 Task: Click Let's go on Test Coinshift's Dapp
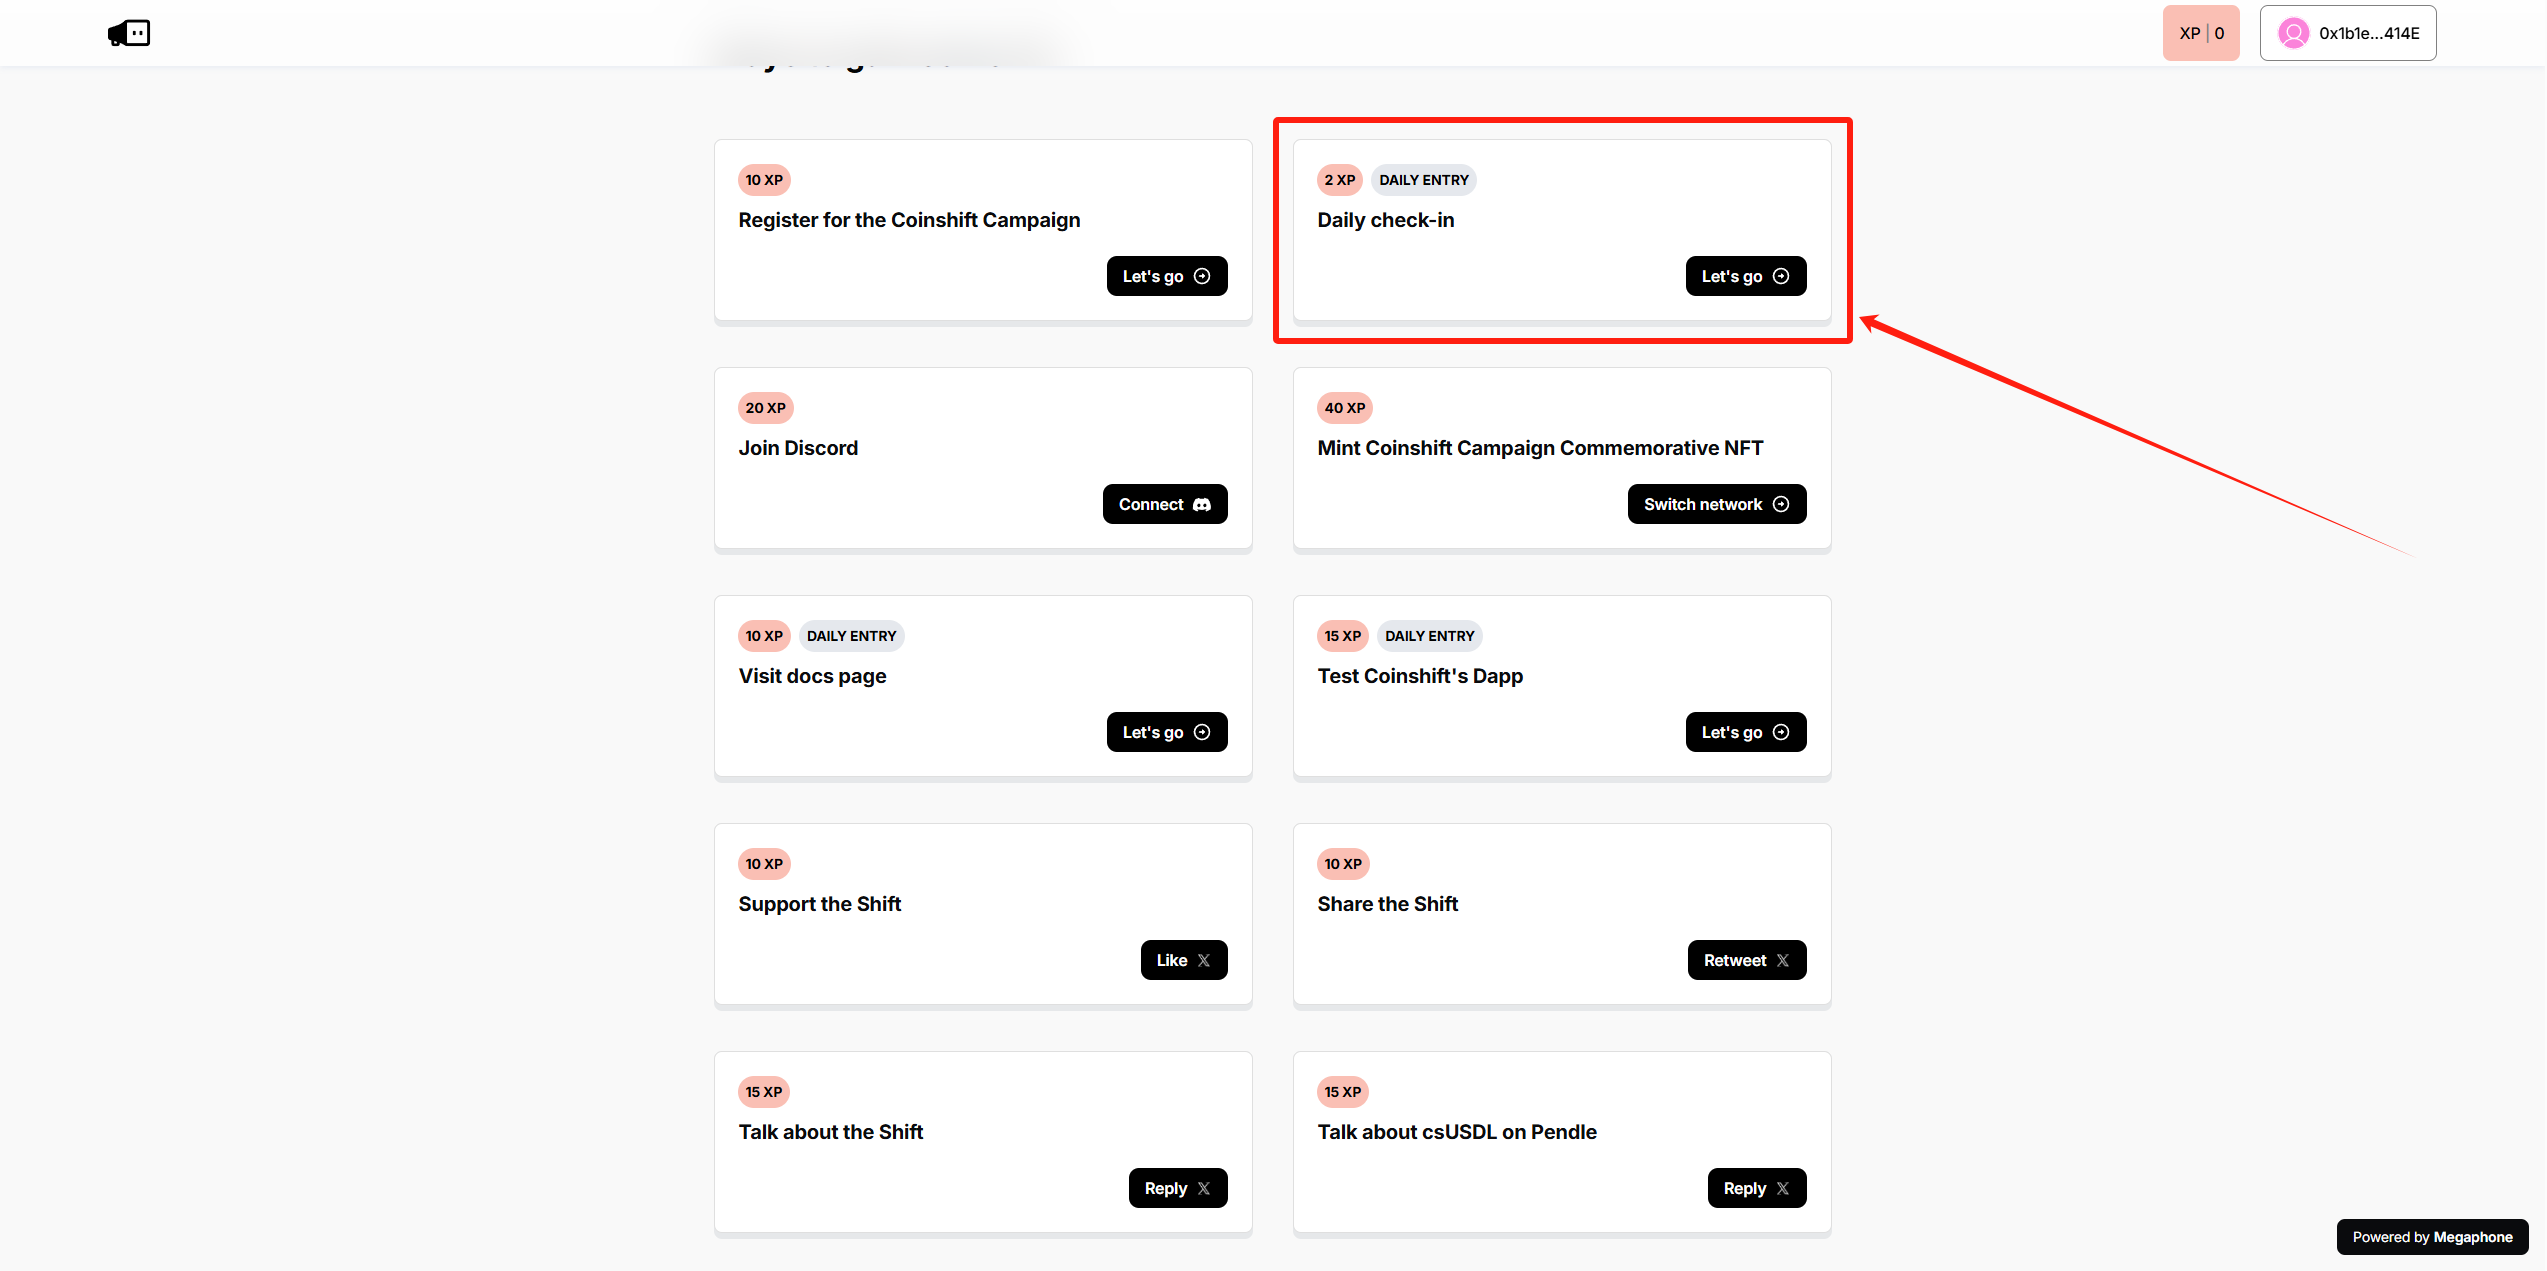[1746, 732]
